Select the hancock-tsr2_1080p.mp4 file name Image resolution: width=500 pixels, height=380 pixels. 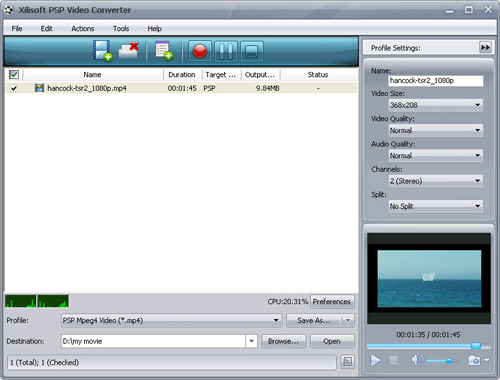(87, 88)
